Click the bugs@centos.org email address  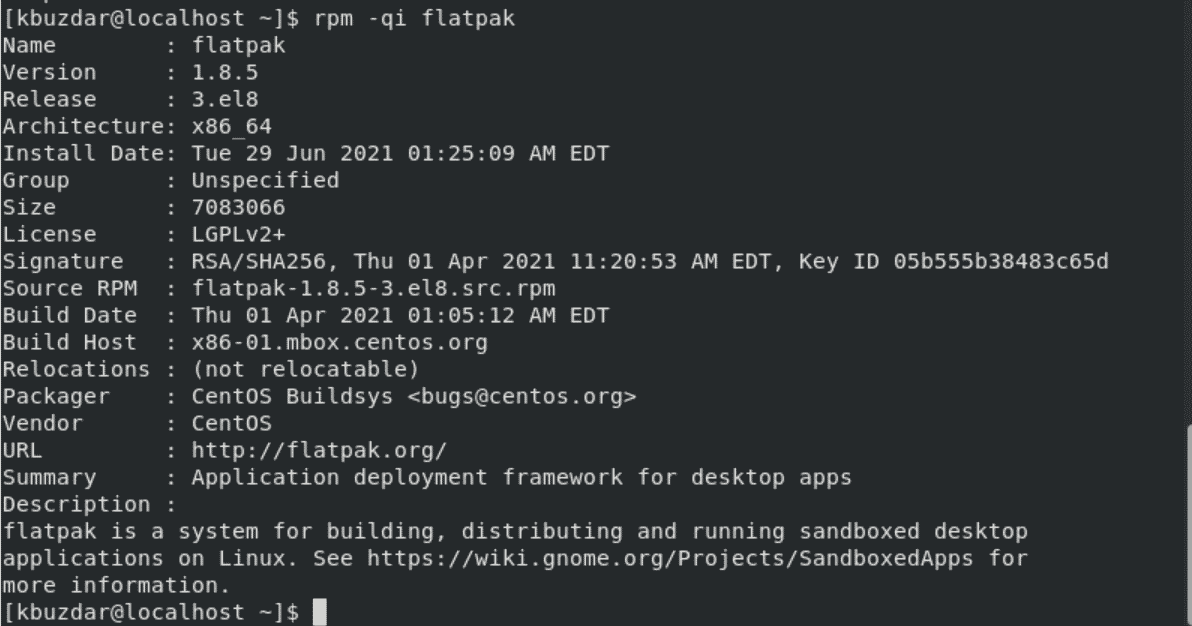522,396
